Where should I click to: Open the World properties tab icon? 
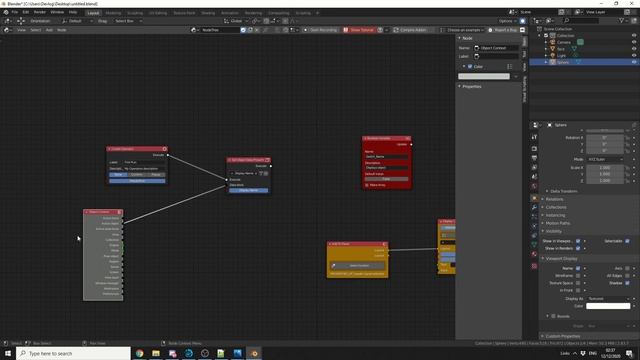(x=534, y=186)
